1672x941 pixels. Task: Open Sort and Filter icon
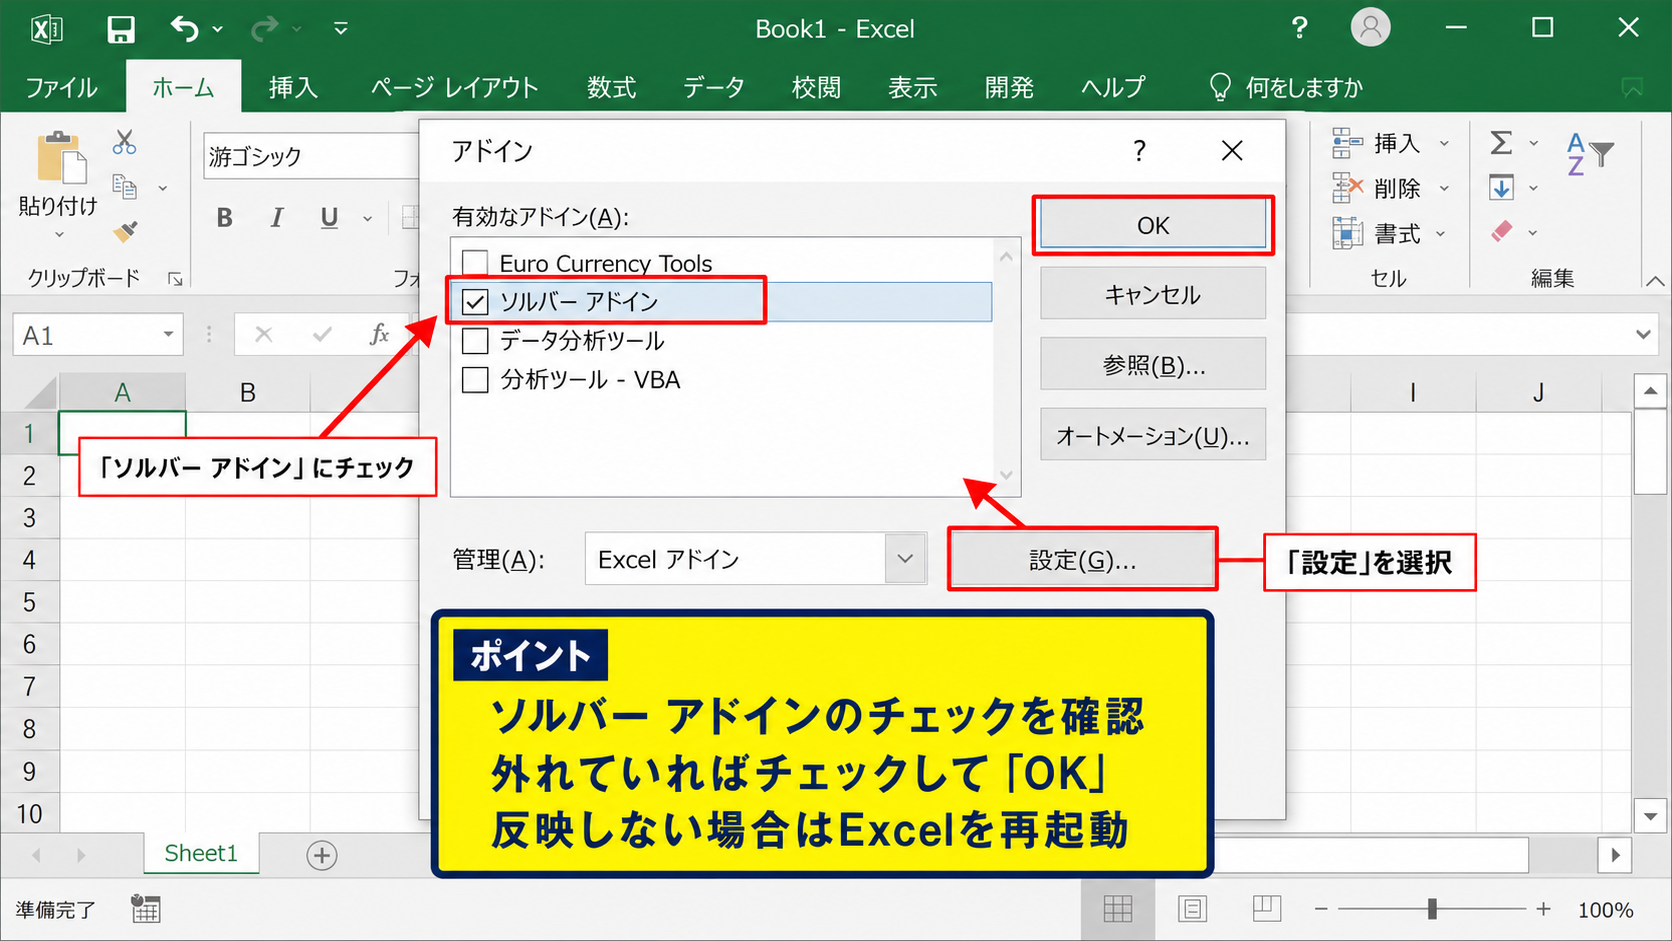[x=1590, y=154]
